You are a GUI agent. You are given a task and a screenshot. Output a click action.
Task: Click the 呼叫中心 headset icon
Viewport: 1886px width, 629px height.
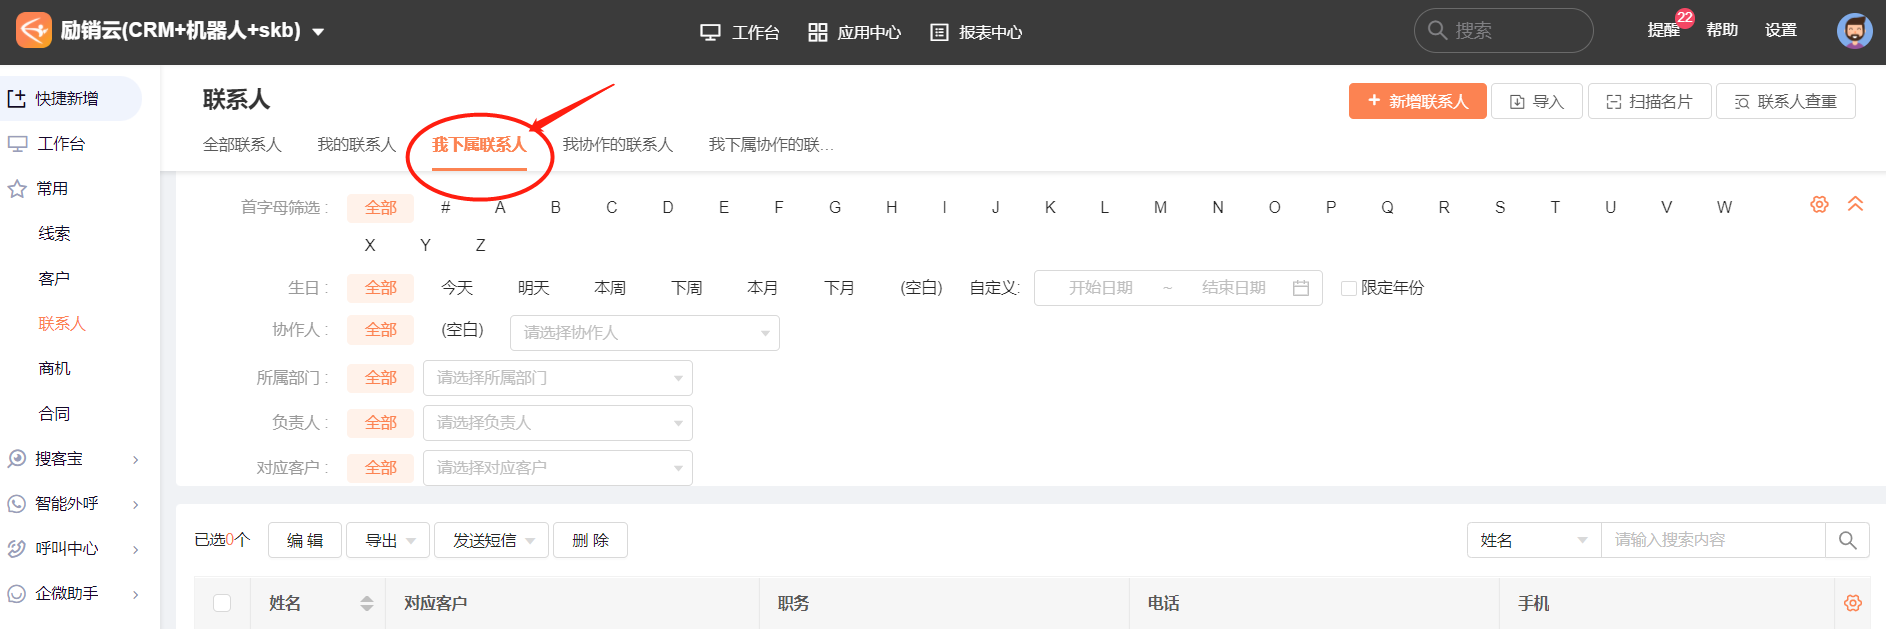(17, 549)
